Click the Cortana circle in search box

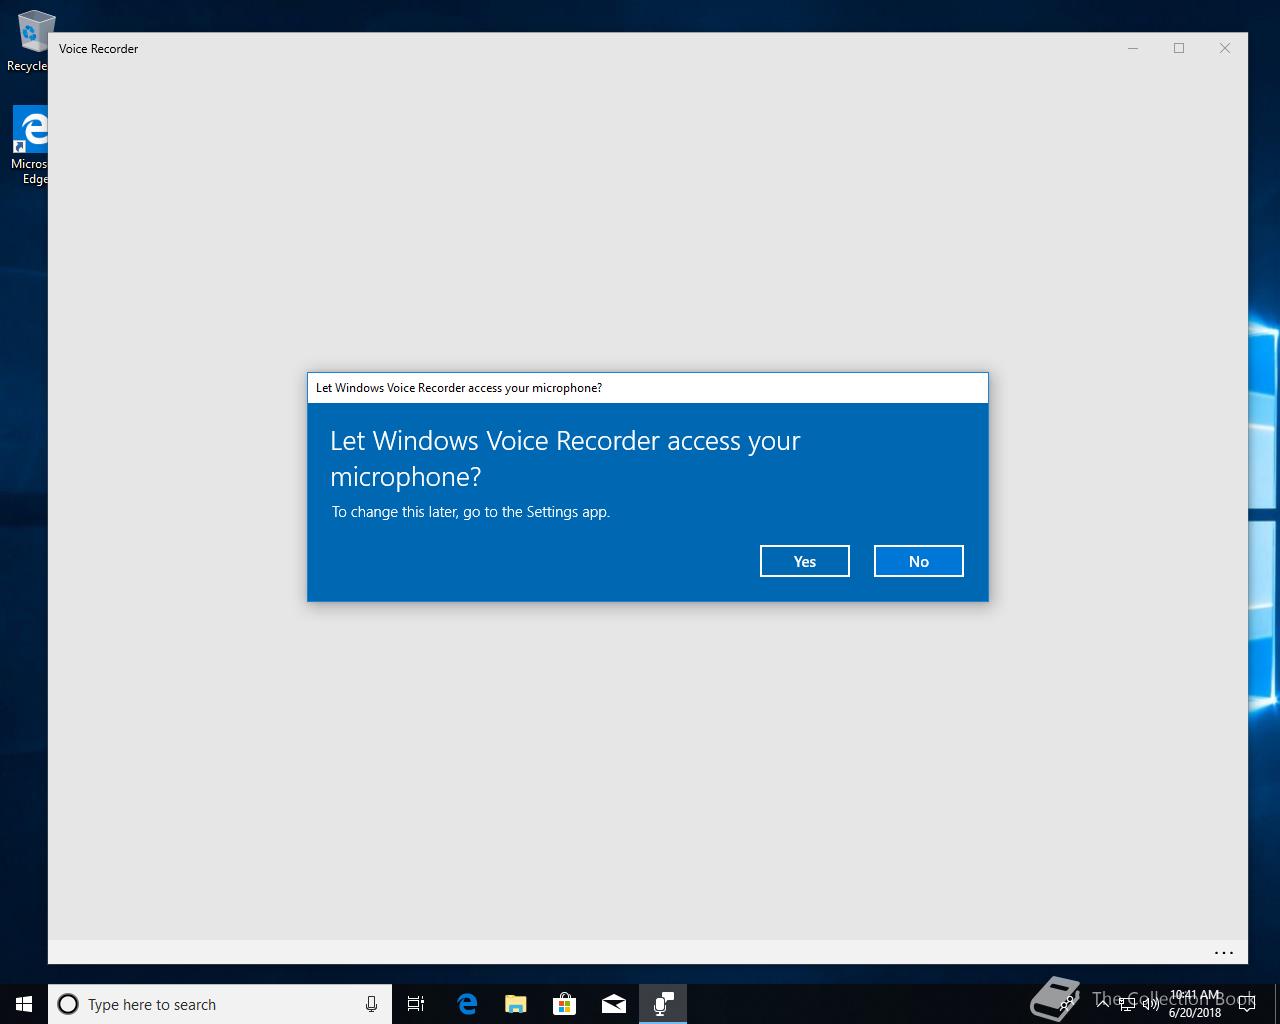(x=68, y=1004)
